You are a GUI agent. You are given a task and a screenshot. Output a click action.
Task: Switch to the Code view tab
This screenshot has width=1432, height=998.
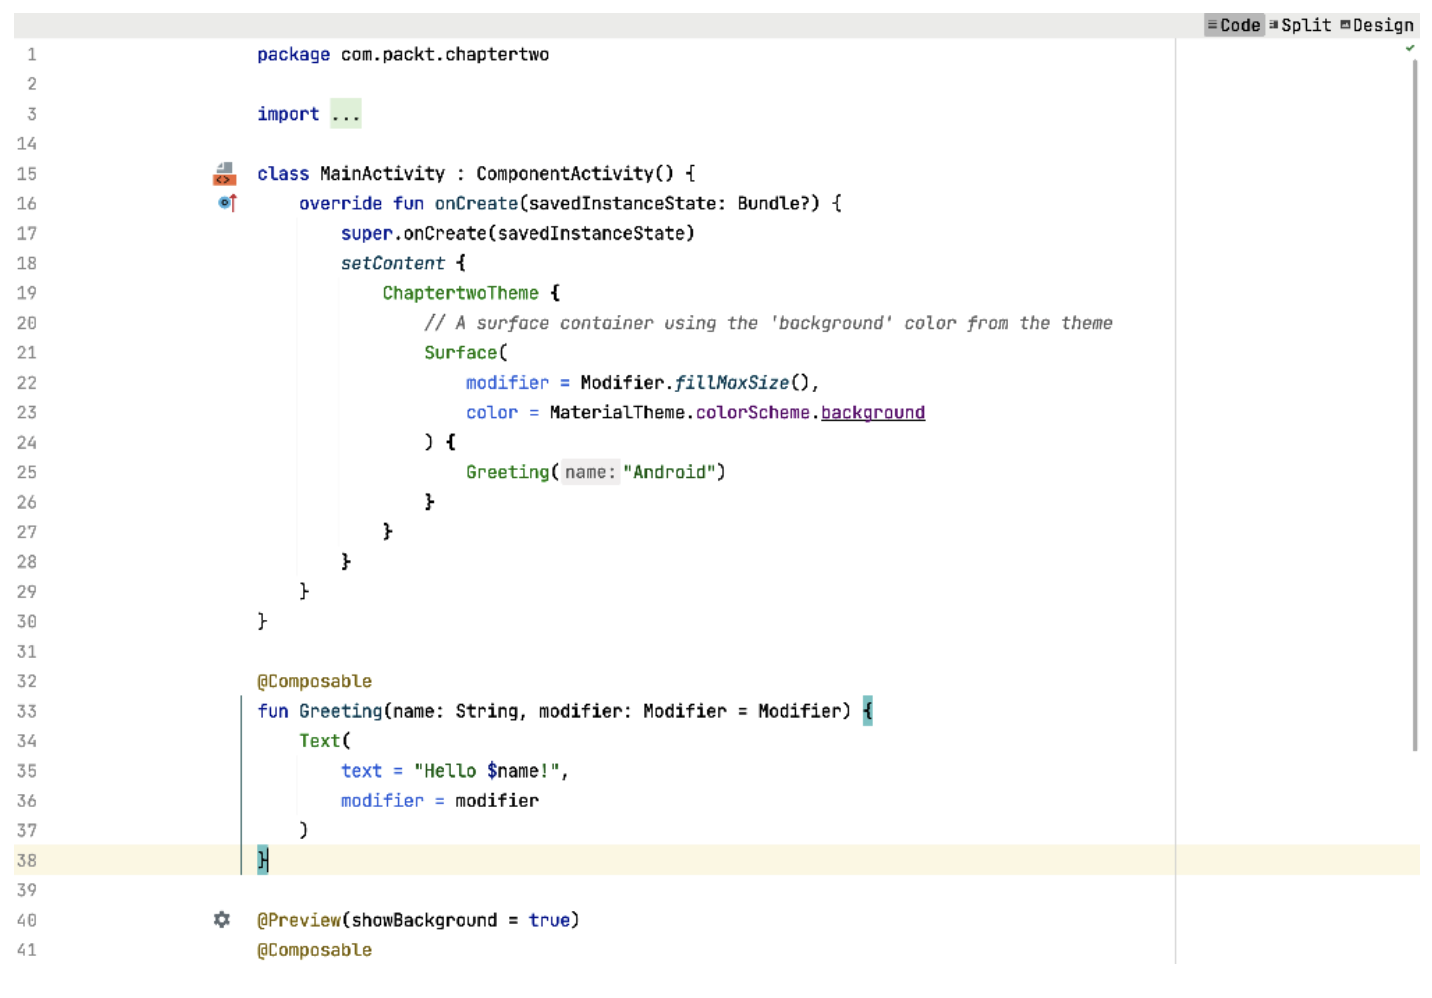1234,25
